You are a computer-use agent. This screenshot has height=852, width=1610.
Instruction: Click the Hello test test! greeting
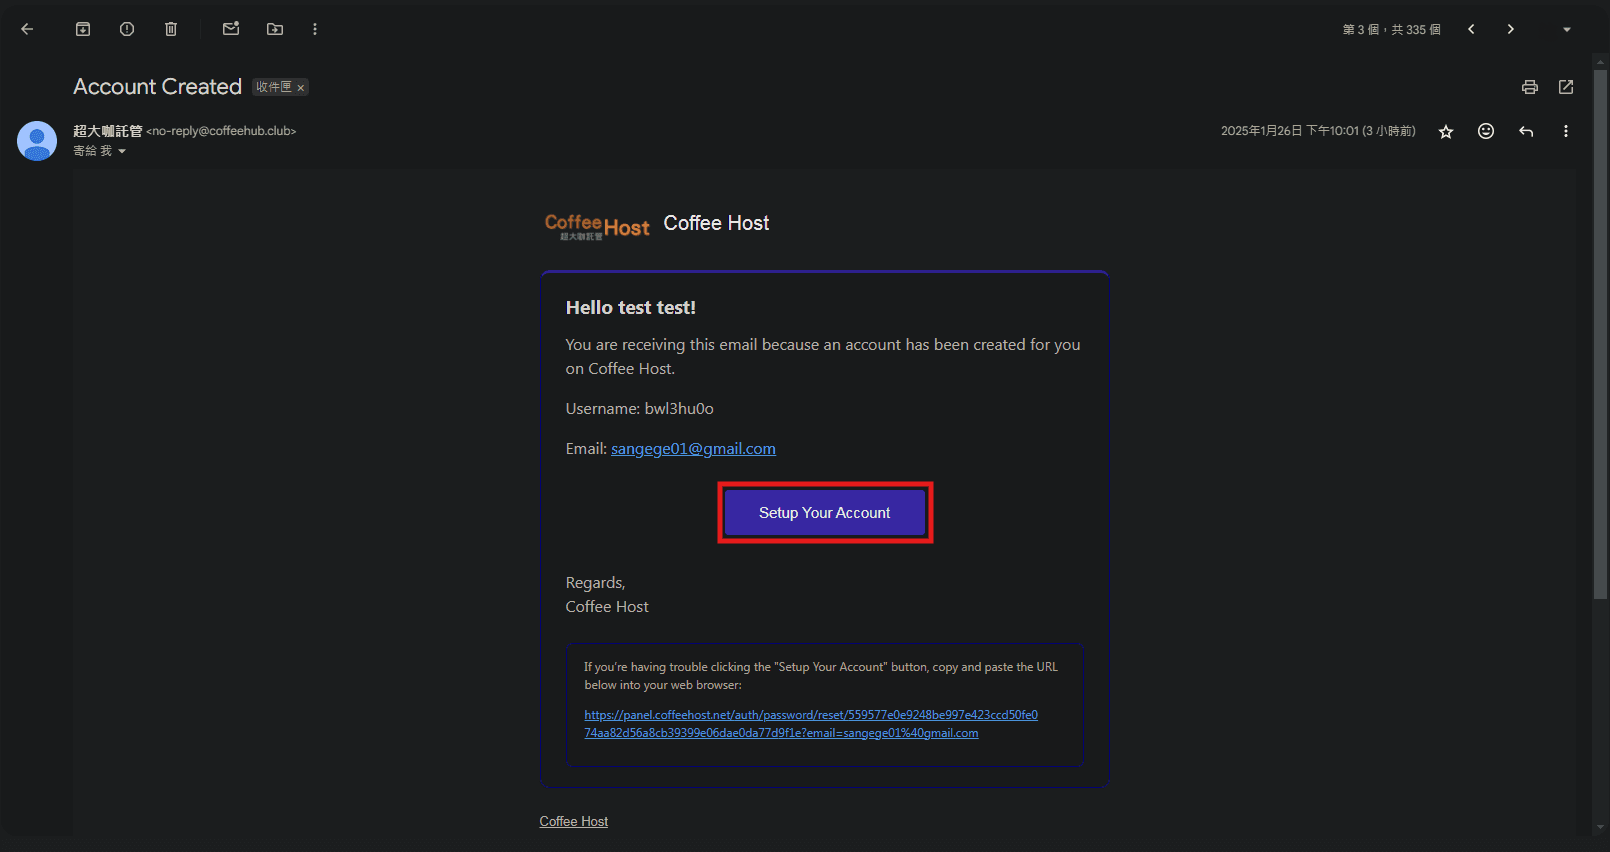(x=631, y=308)
